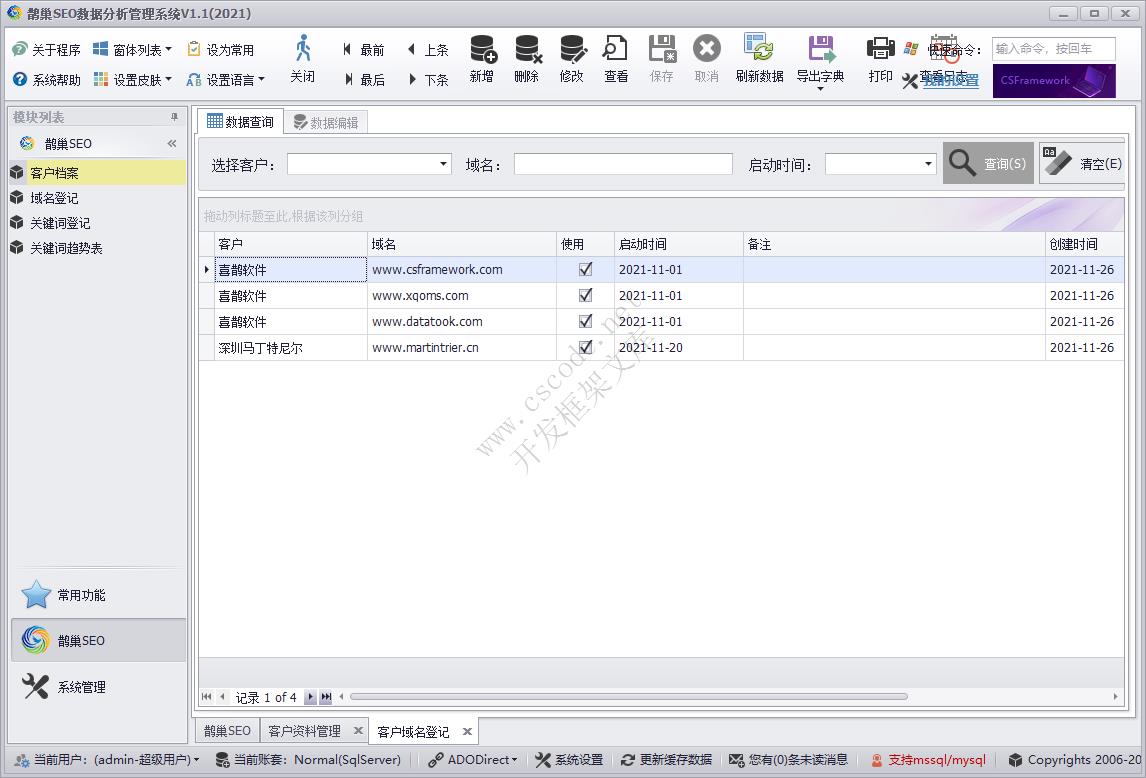Switch to the 数据编辑 tab
Screen dimensions: 1146x778
[326, 123]
